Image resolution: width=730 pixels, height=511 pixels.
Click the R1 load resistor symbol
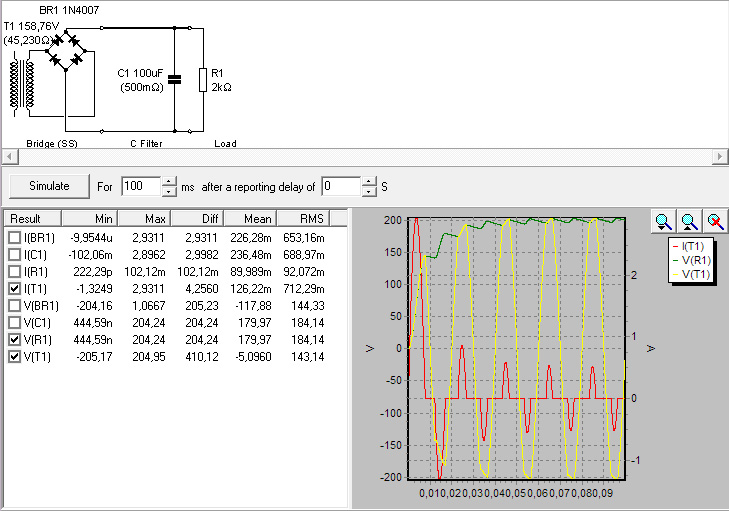coord(204,80)
